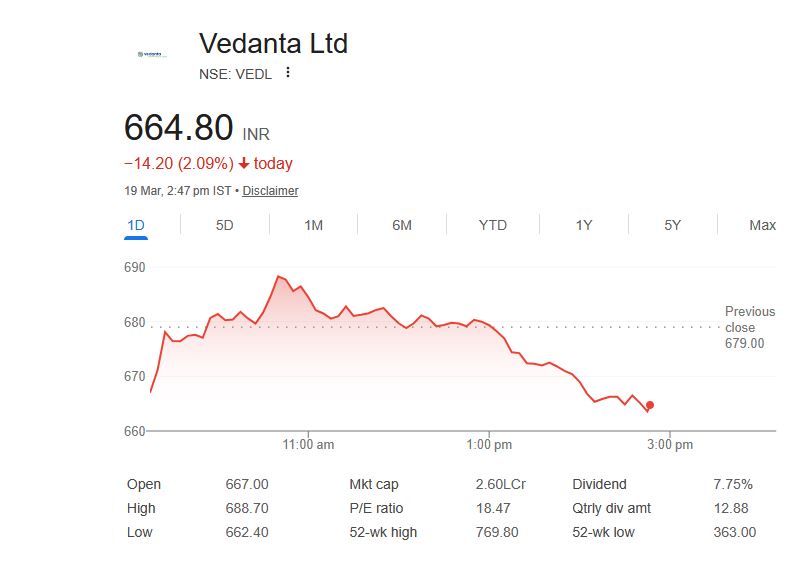Image resolution: width=792 pixels, height=575 pixels.
Task: Select the YTD chart range
Action: coord(493,225)
